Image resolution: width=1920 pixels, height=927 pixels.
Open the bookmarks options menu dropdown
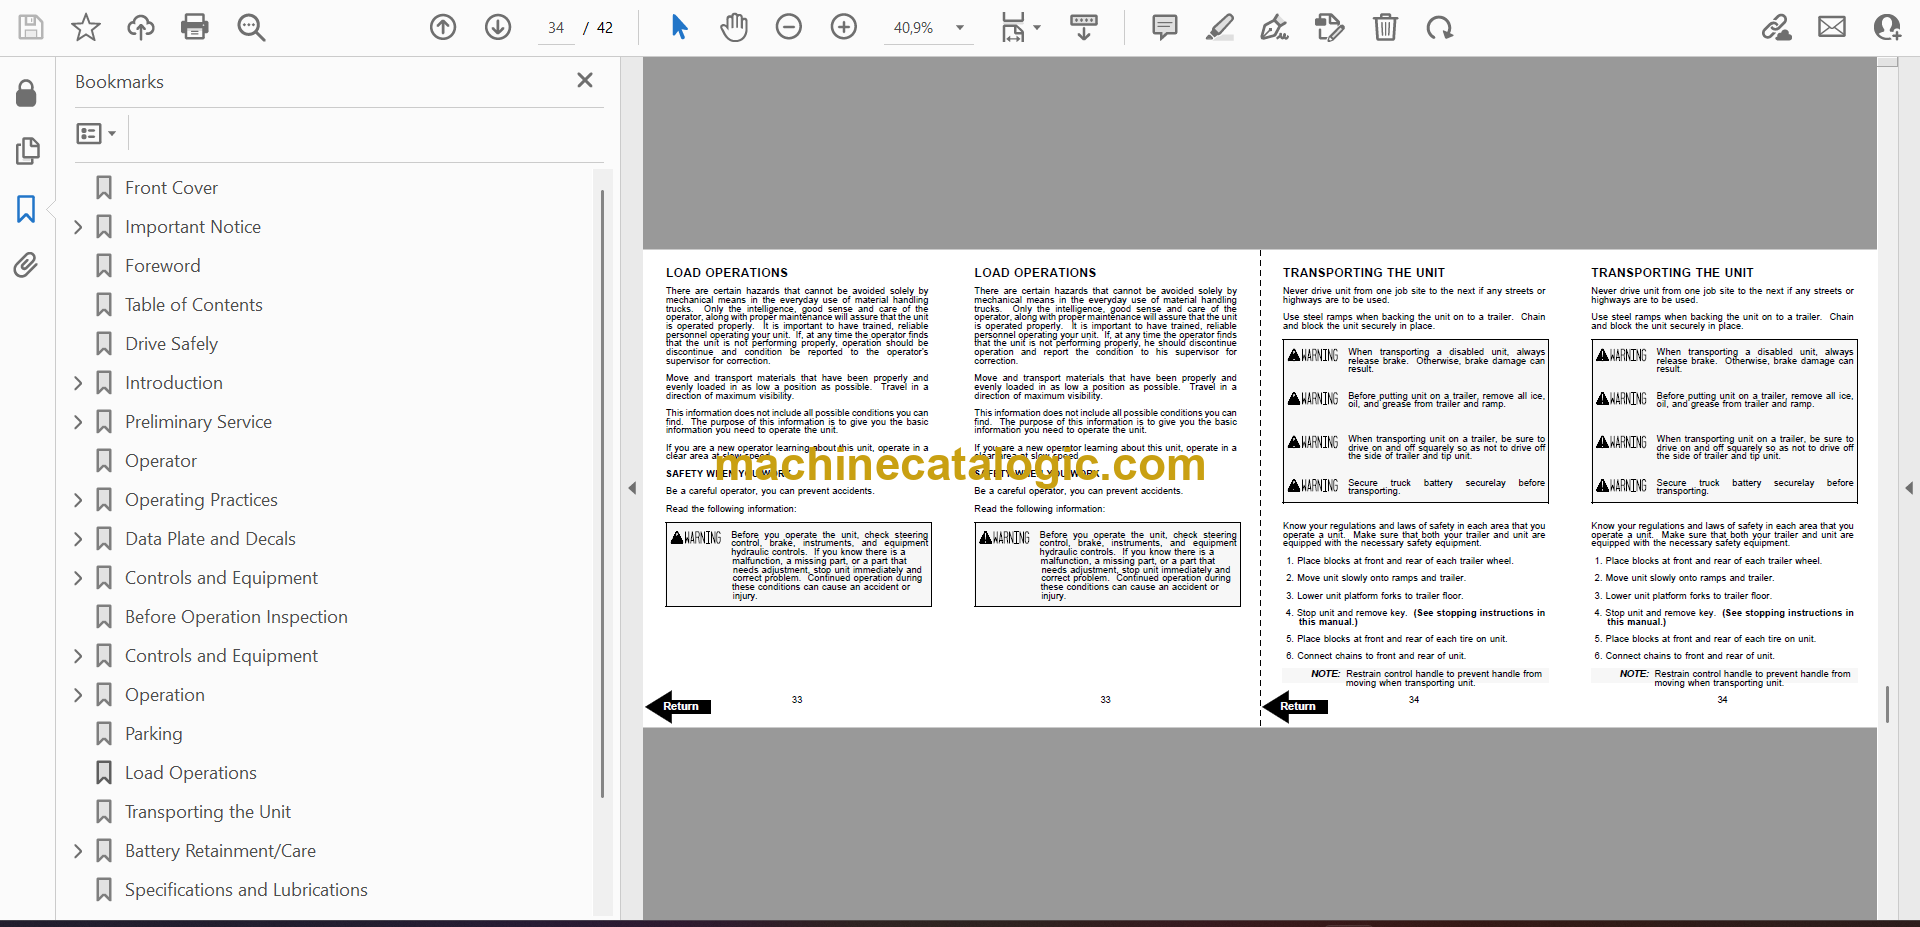97,133
